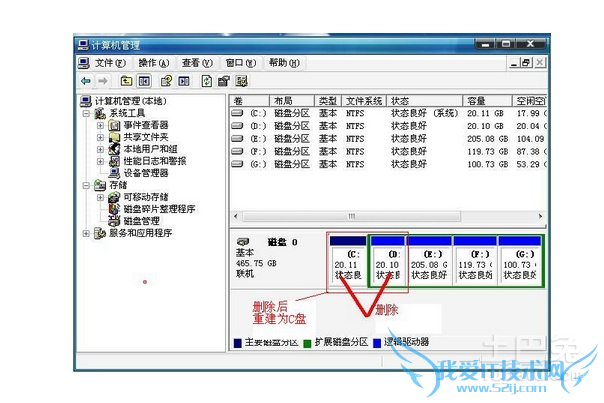
Task: Click the 共享文件夹 folder icon
Action: click(x=114, y=137)
